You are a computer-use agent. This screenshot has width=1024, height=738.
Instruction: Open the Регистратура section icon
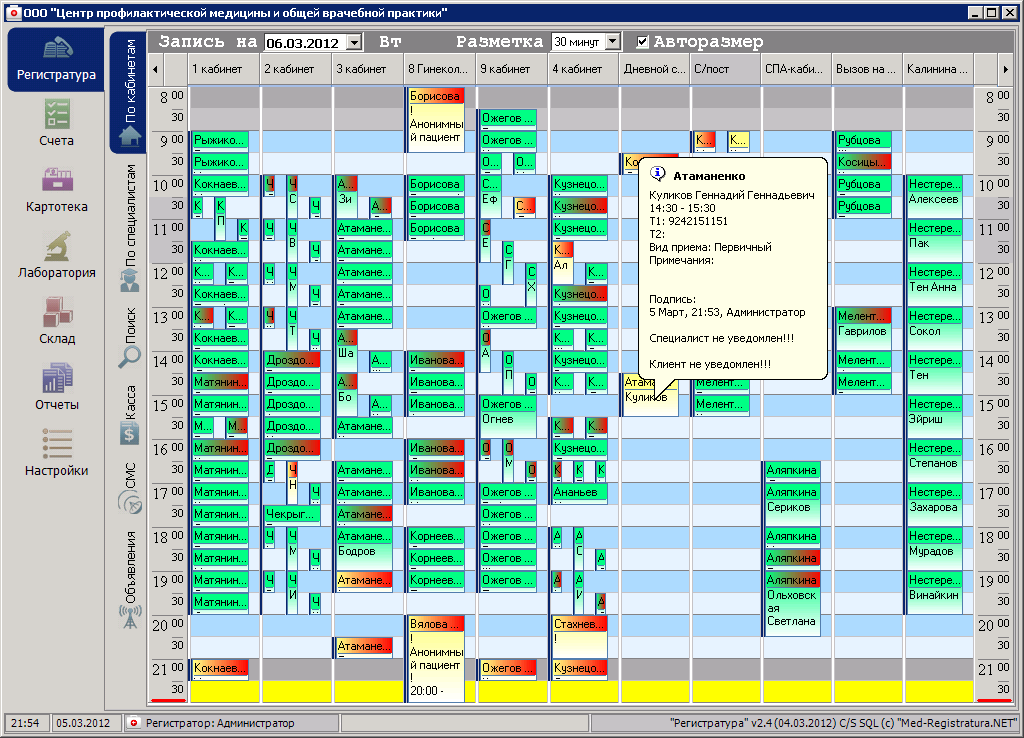(x=57, y=49)
